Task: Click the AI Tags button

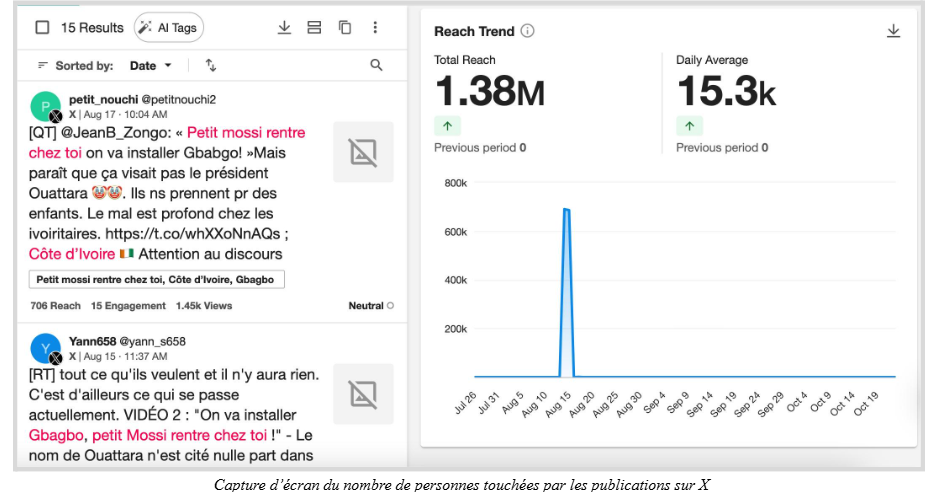Action: click(x=168, y=28)
